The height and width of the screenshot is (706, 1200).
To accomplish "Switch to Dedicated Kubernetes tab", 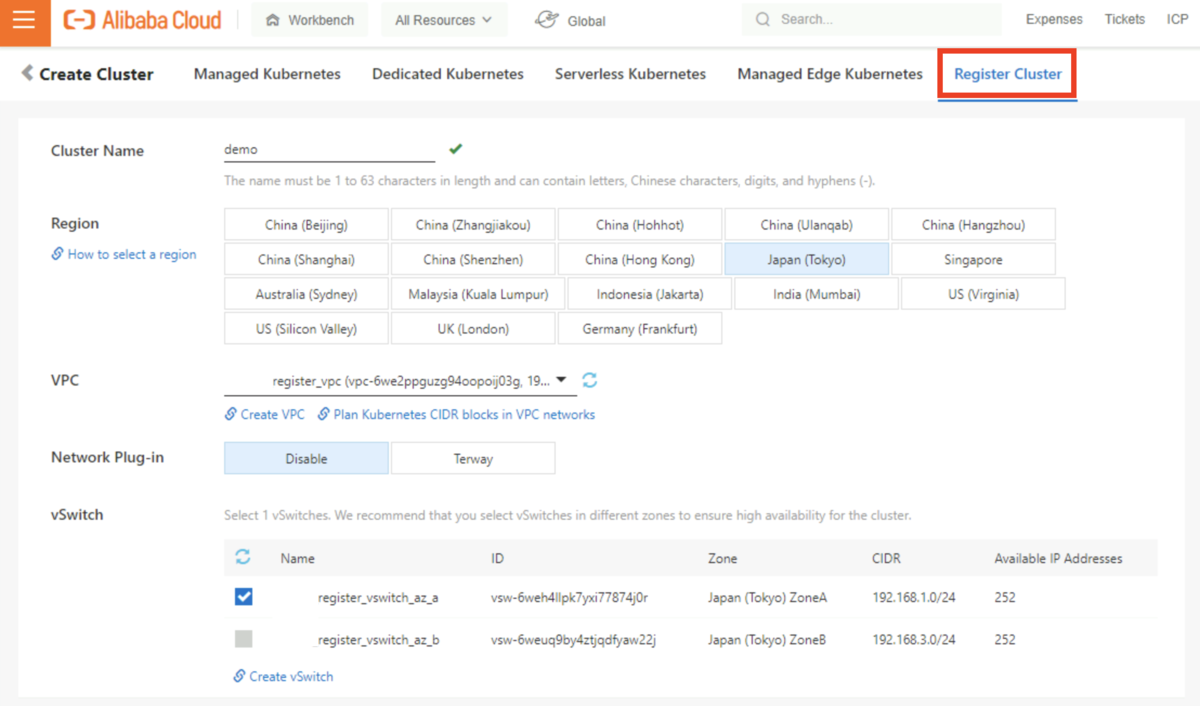I will (448, 74).
